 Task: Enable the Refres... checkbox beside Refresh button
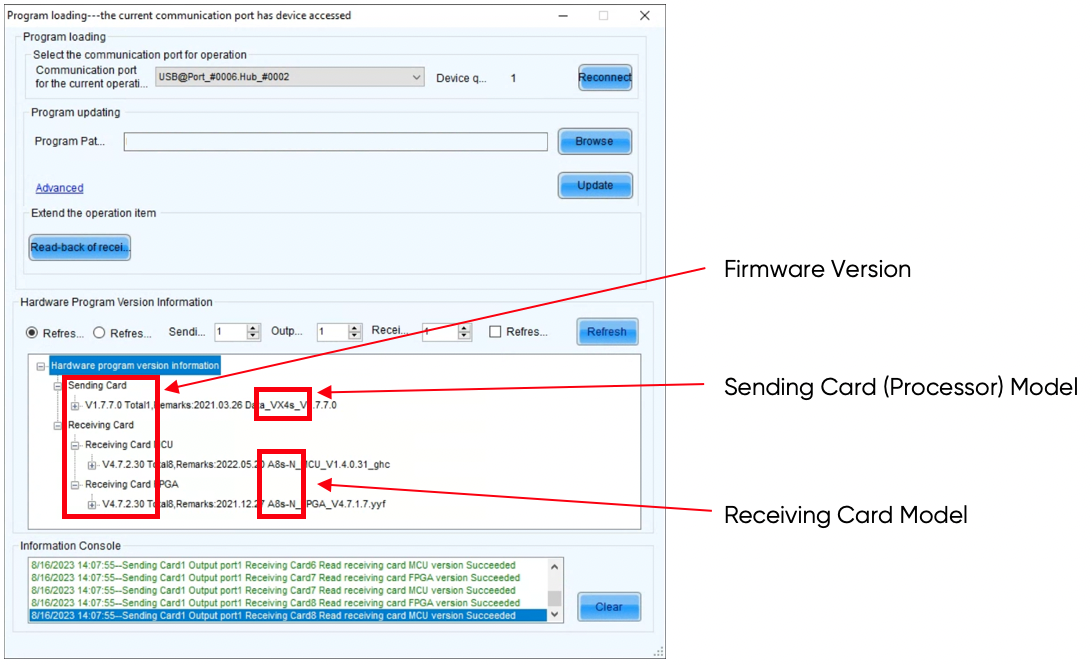(495, 332)
